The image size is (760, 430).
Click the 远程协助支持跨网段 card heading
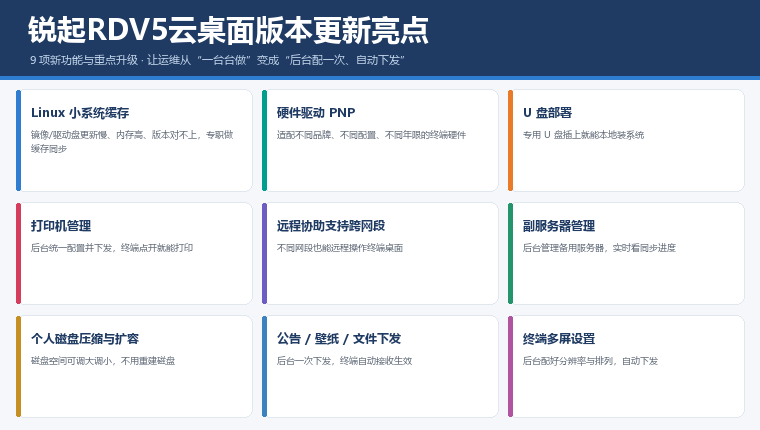click(331, 225)
